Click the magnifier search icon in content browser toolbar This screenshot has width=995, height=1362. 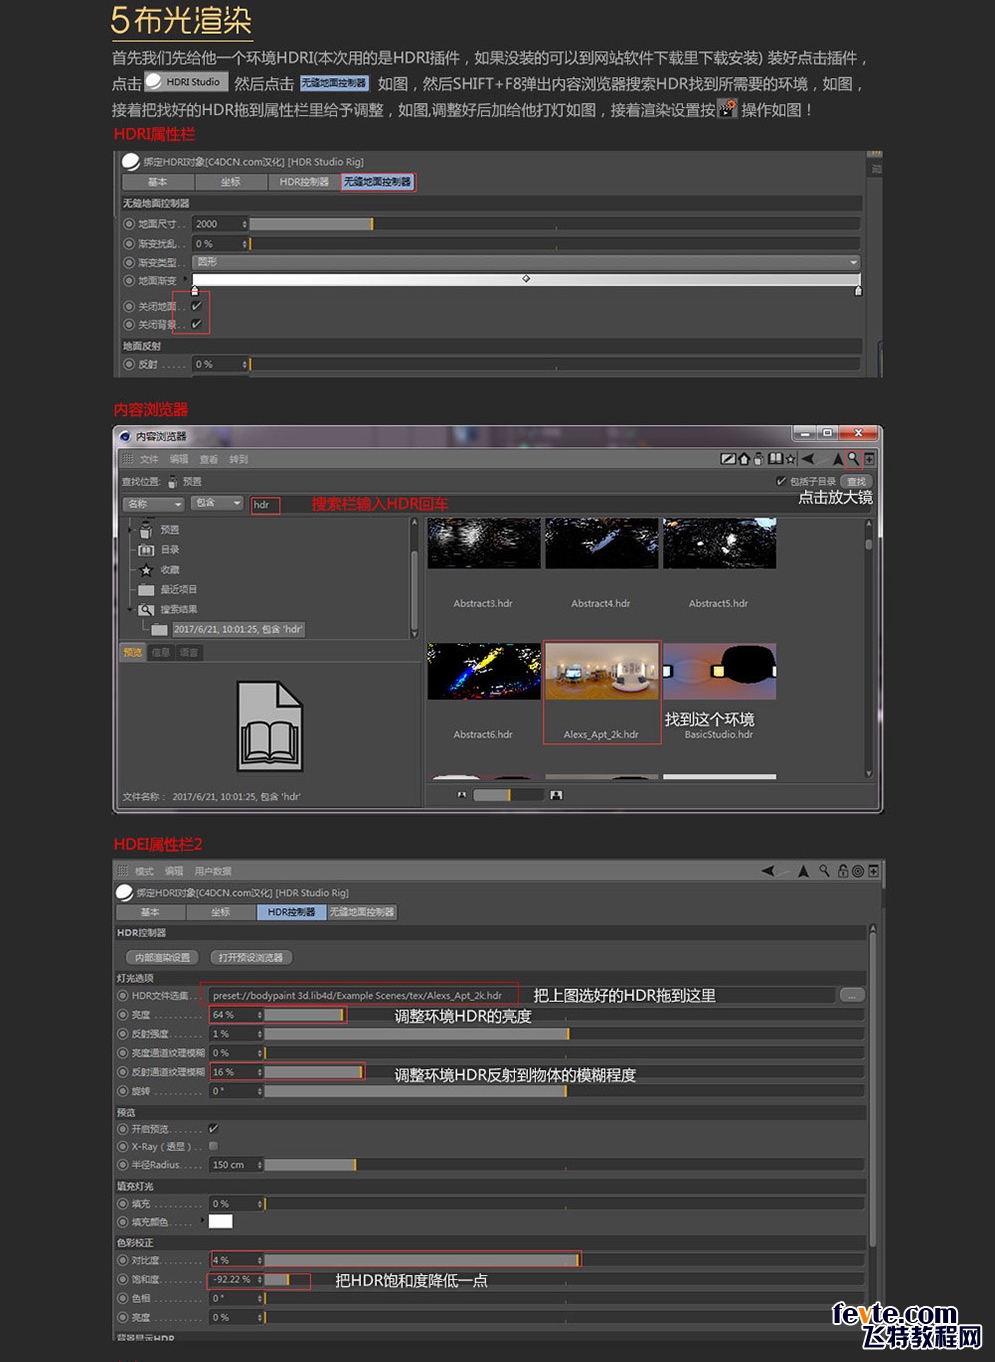[852, 459]
